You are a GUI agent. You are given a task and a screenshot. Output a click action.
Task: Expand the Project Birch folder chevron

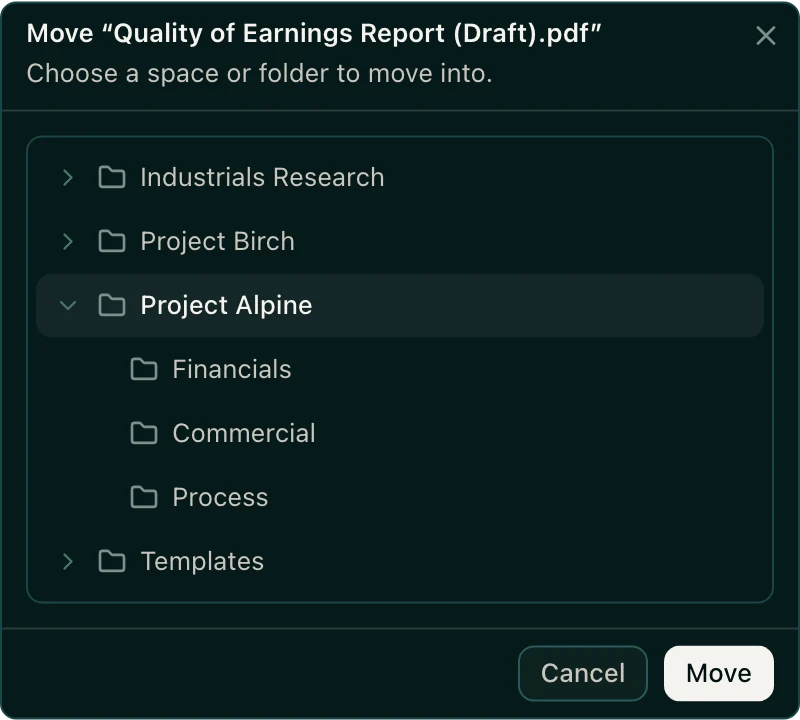tap(67, 241)
